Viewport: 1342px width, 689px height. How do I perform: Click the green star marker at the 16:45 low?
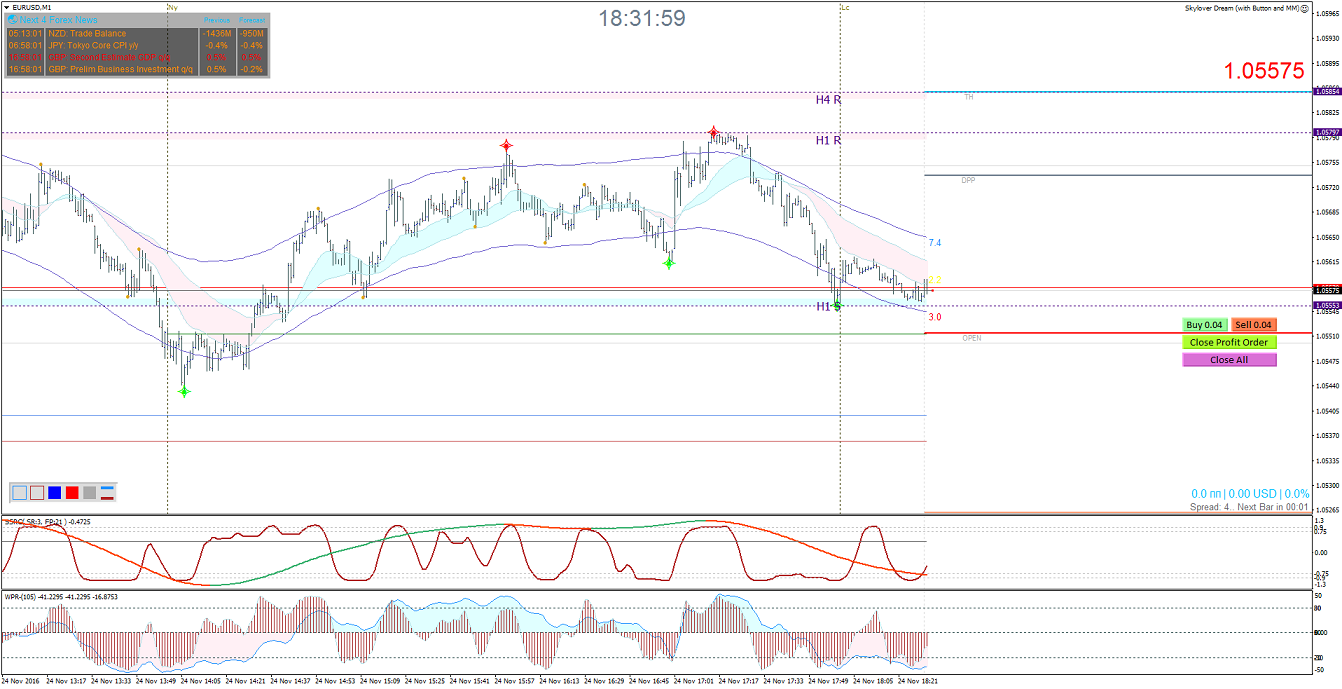click(668, 264)
